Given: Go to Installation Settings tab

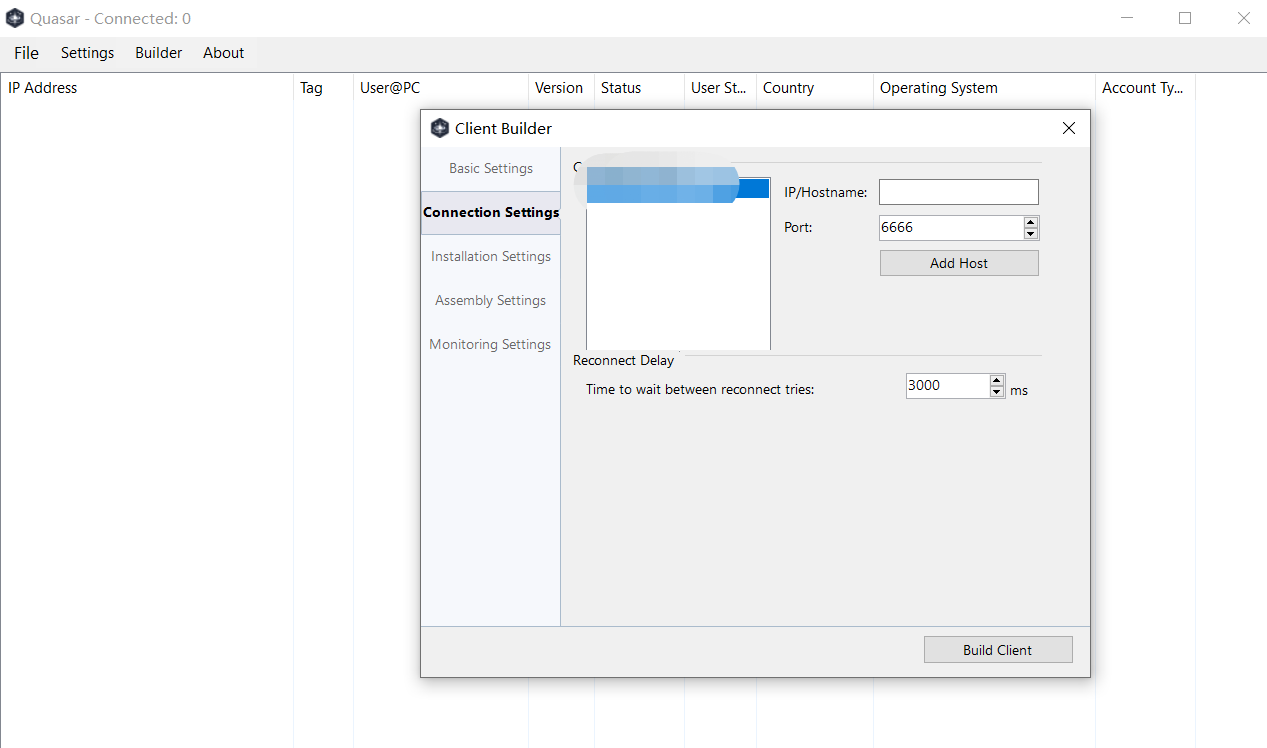Looking at the screenshot, I should coord(490,256).
